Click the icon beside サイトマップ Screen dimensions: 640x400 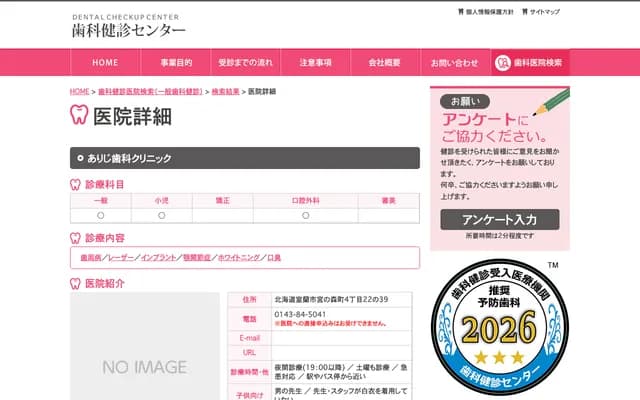pyautogui.click(x=523, y=12)
